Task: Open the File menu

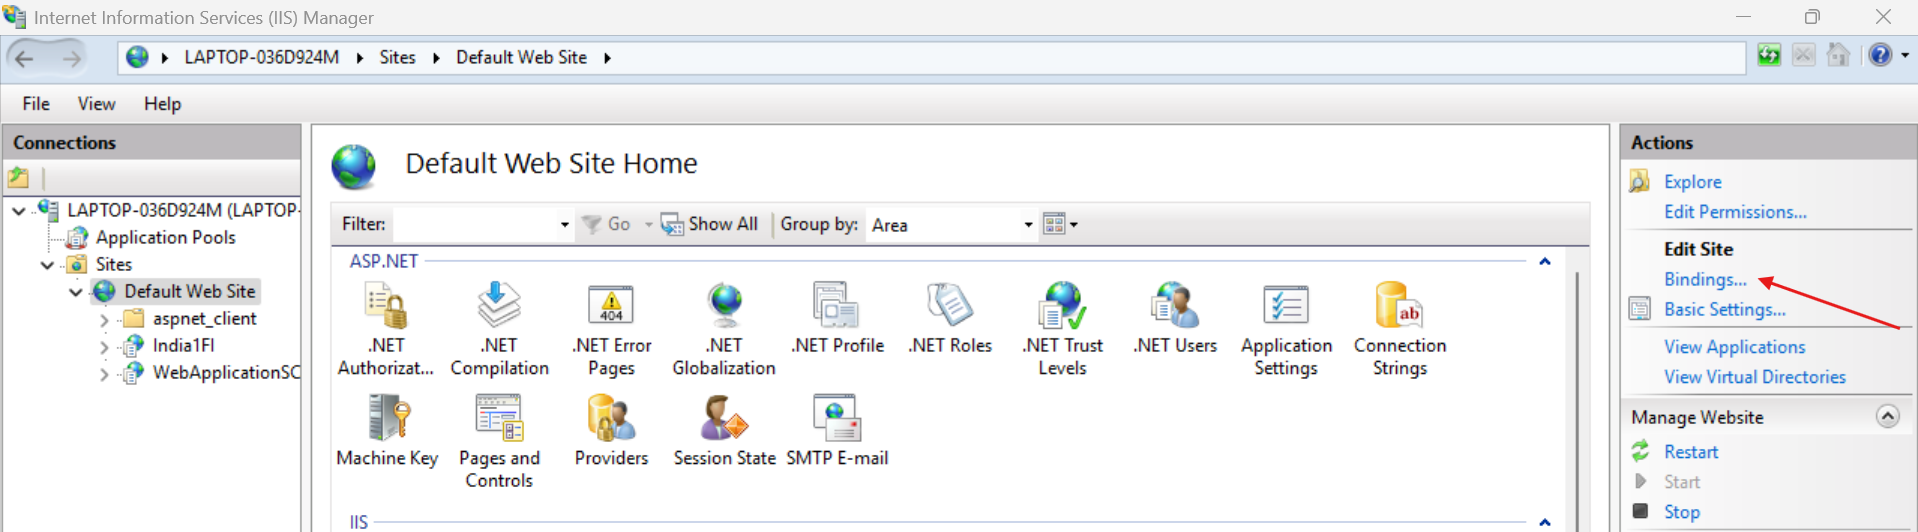Action: (x=36, y=104)
